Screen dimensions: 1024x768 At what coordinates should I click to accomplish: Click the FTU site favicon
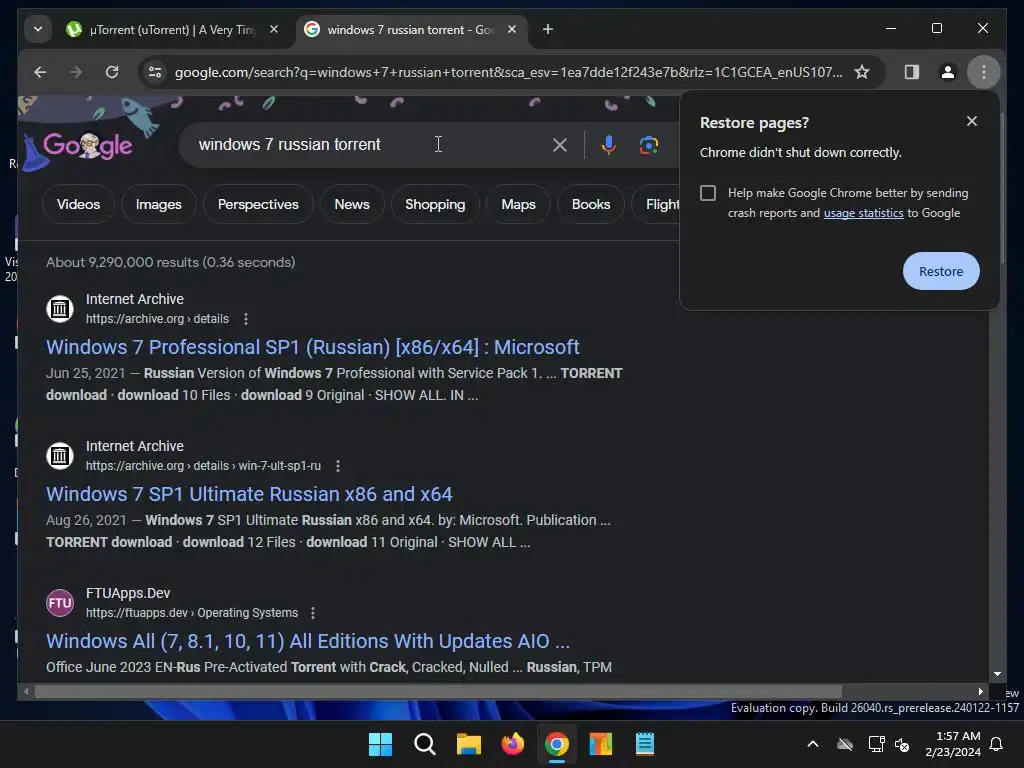[59, 602]
